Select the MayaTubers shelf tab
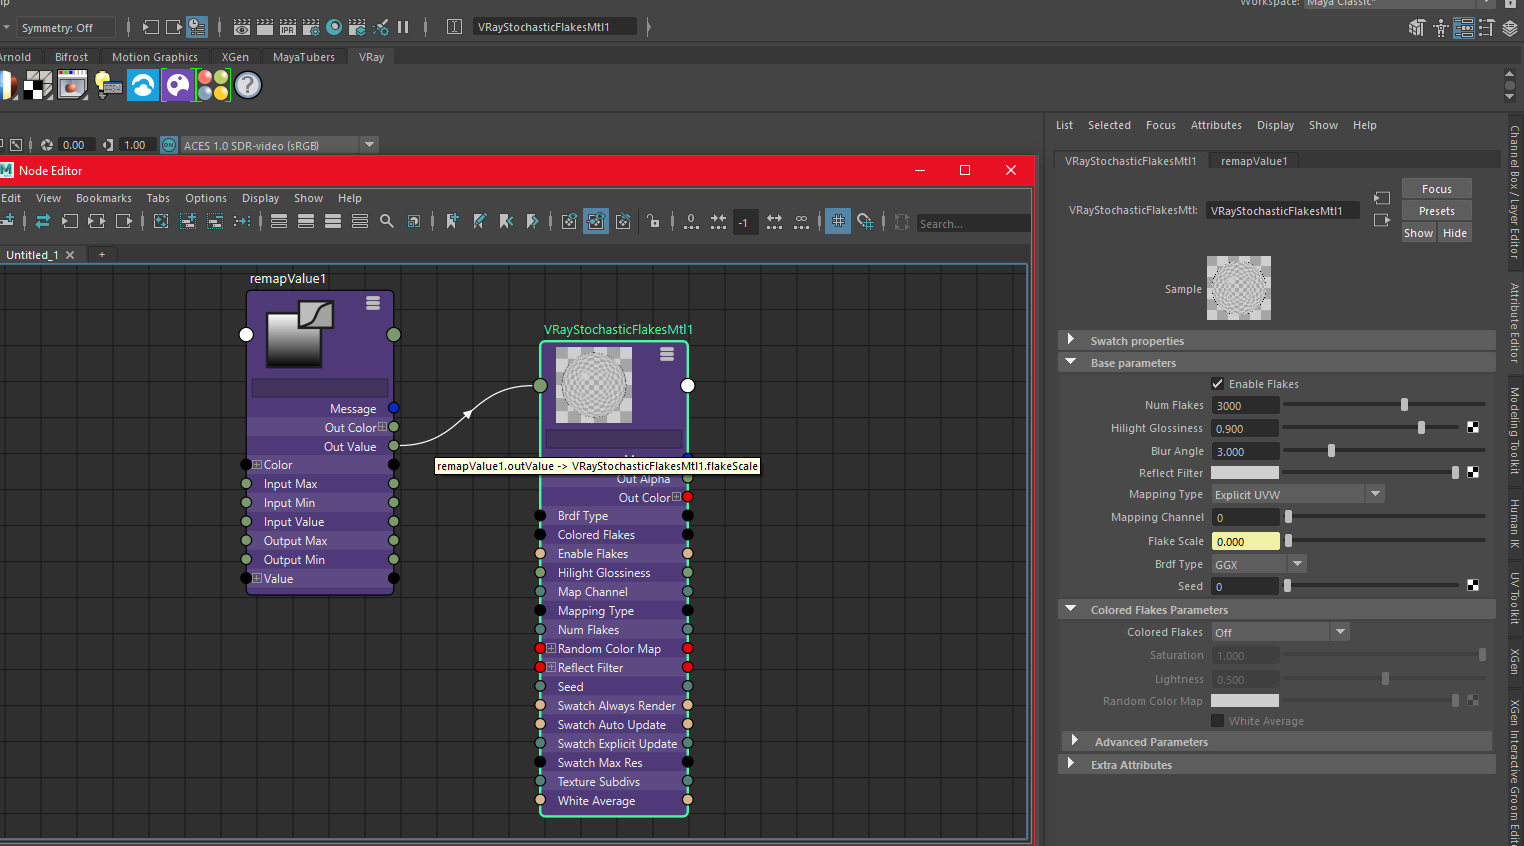This screenshot has height=846, width=1524. 304,57
